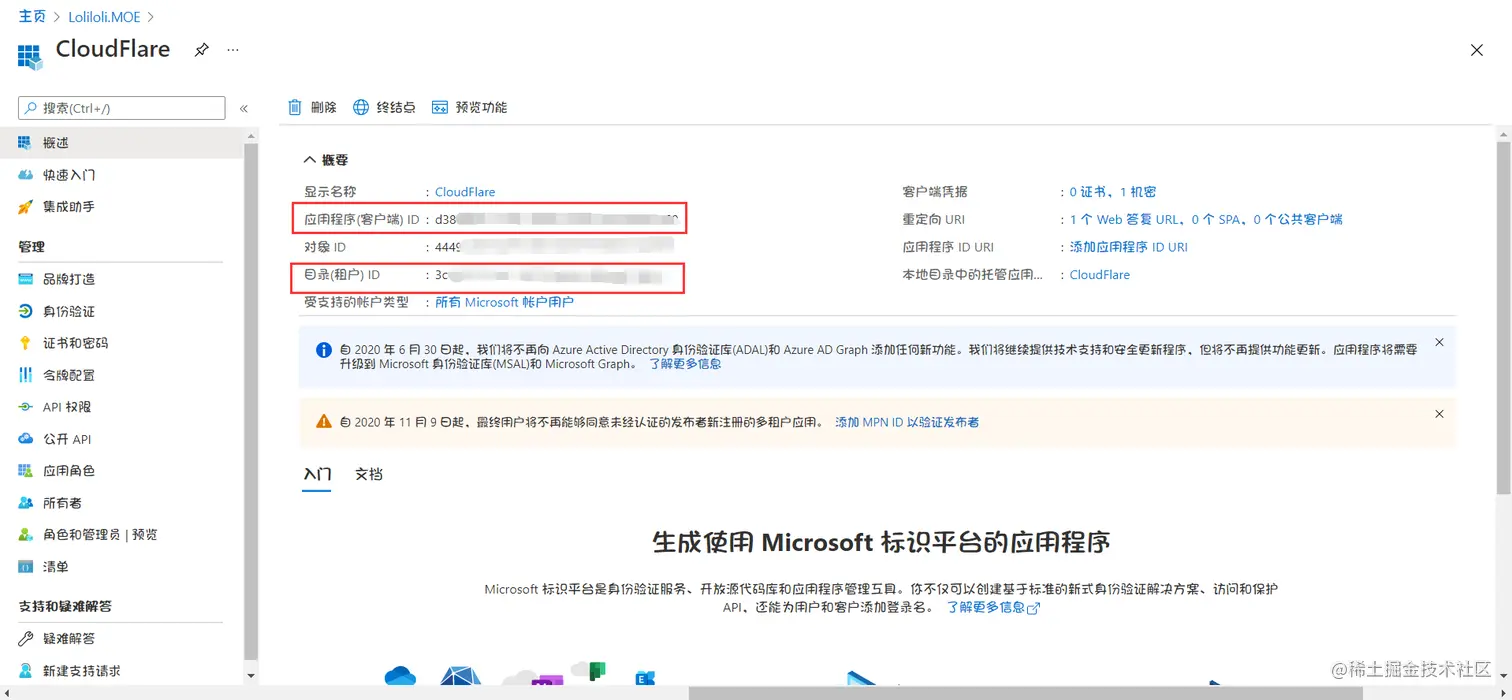This screenshot has height=700, width=1512.
Task: Click the warning triangle icon
Action: pos(324,422)
